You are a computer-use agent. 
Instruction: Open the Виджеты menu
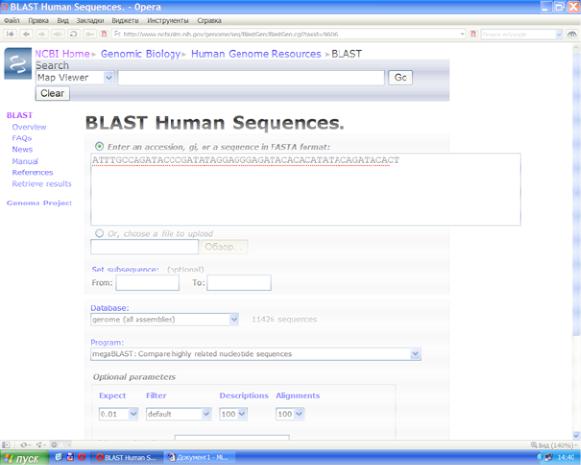(x=125, y=20)
